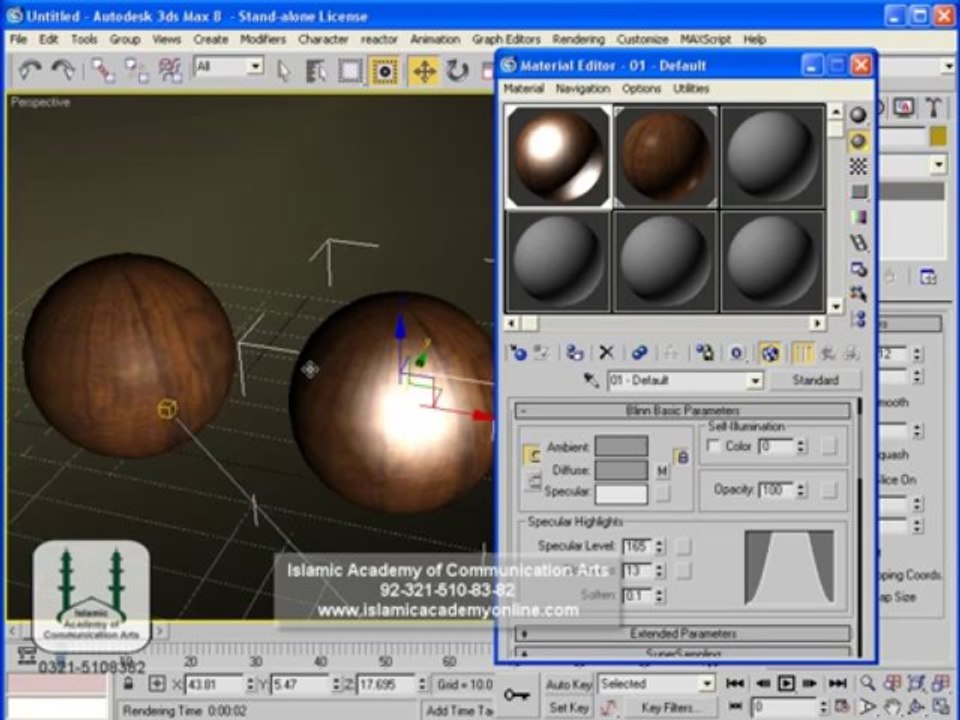Toggle the Set Key button
Image resolution: width=960 pixels, height=720 pixels.
point(568,708)
